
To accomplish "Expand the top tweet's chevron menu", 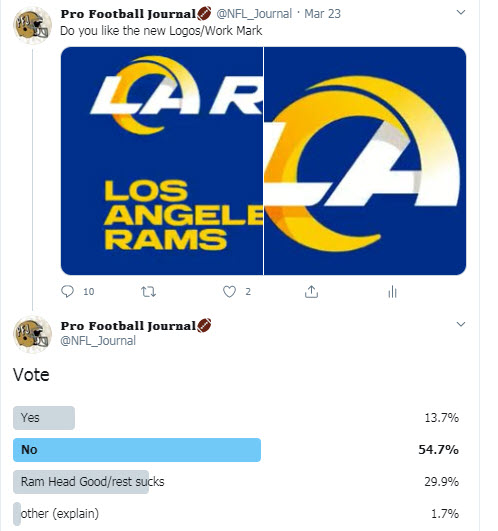I will pyautogui.click(x=461, y=13).
